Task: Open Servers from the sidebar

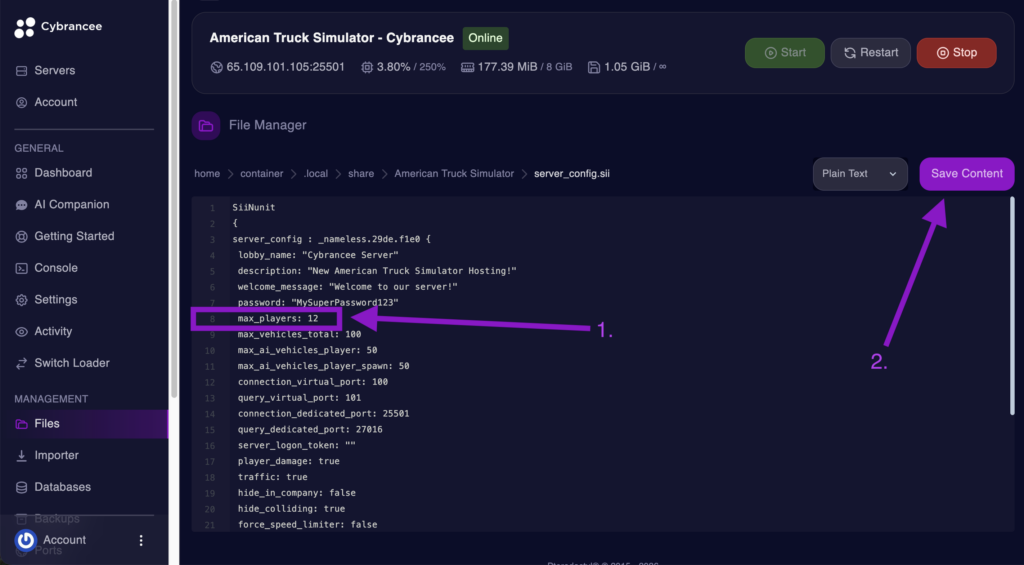Action: pyautogui.click(x=55, y=71)
